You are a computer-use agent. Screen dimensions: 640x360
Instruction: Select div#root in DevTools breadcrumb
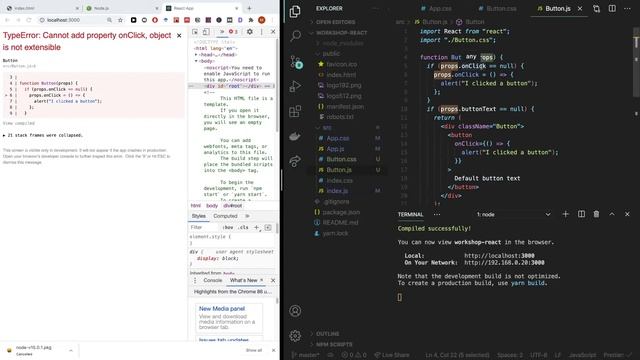233,206
